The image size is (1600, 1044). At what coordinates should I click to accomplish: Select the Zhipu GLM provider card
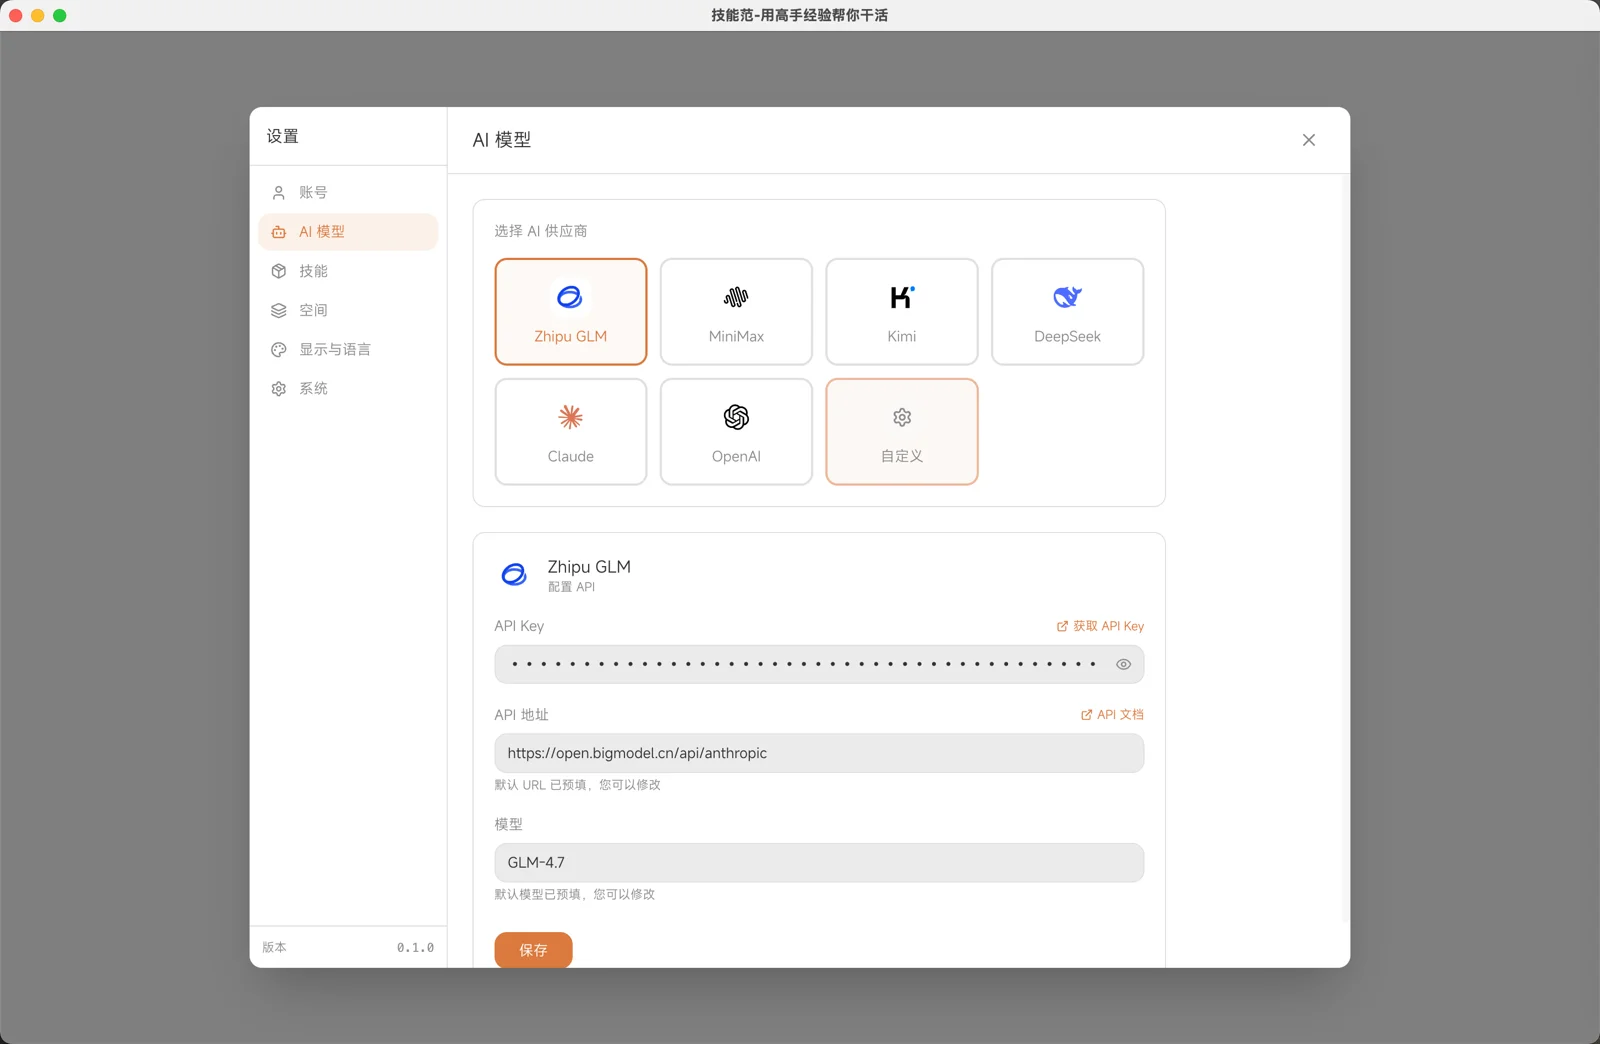tap(570, 312)
